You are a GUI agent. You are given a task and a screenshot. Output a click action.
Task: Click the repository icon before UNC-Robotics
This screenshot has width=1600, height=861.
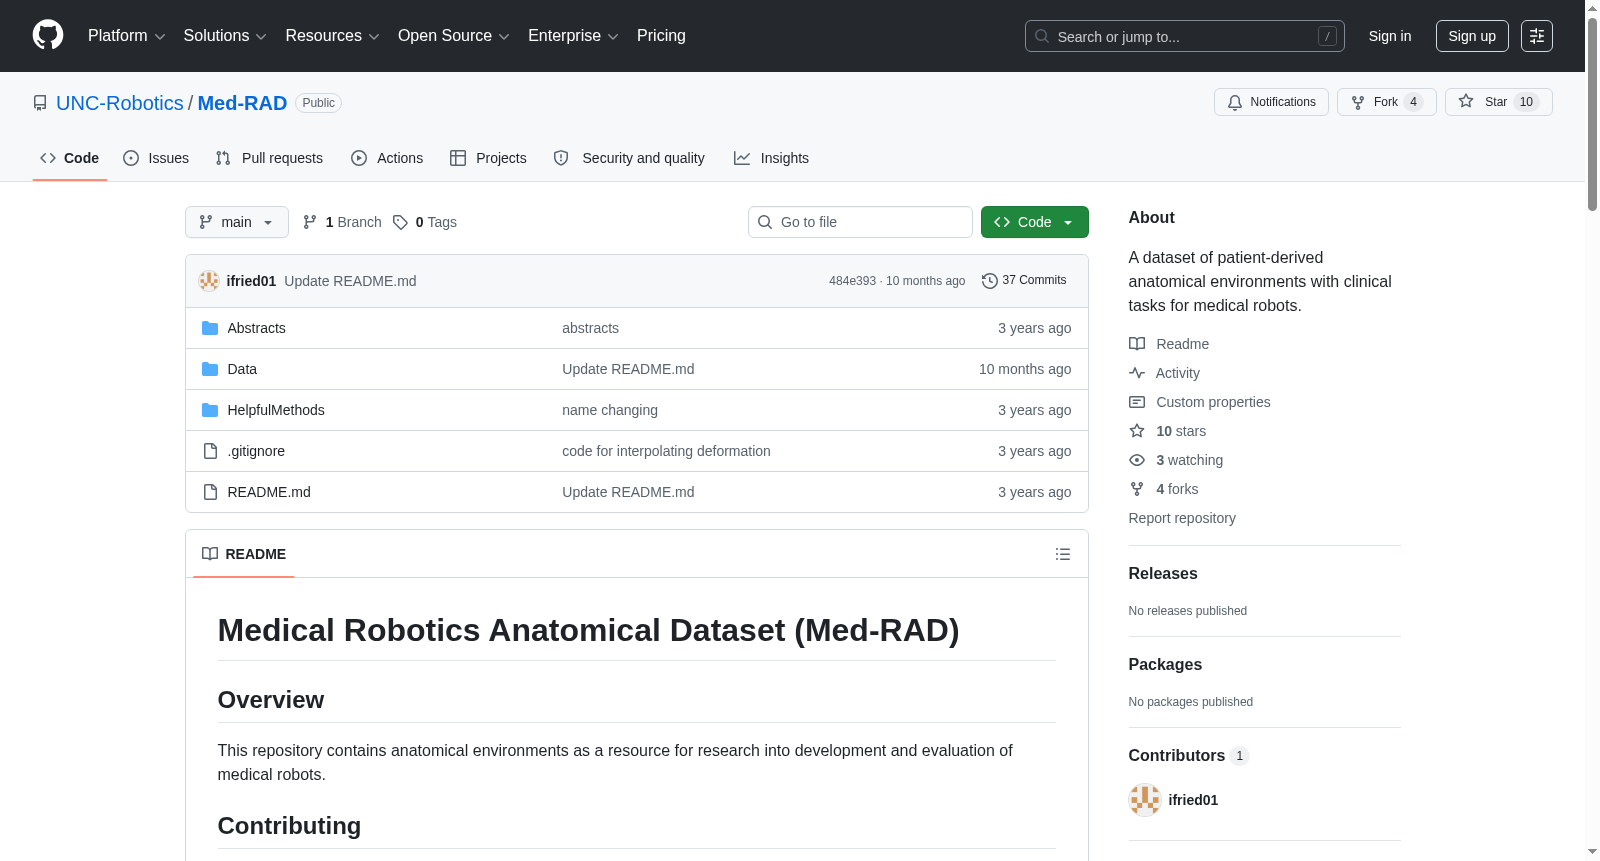tap(40, 103)
